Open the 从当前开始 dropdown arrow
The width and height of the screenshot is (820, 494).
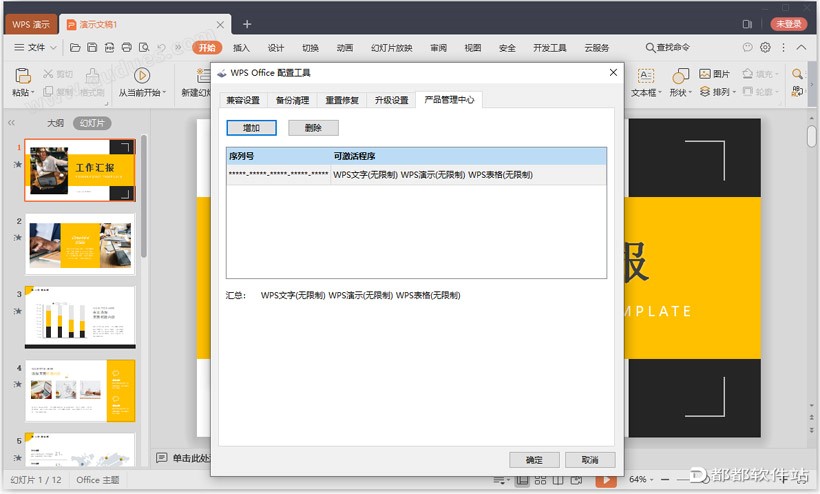164,93
